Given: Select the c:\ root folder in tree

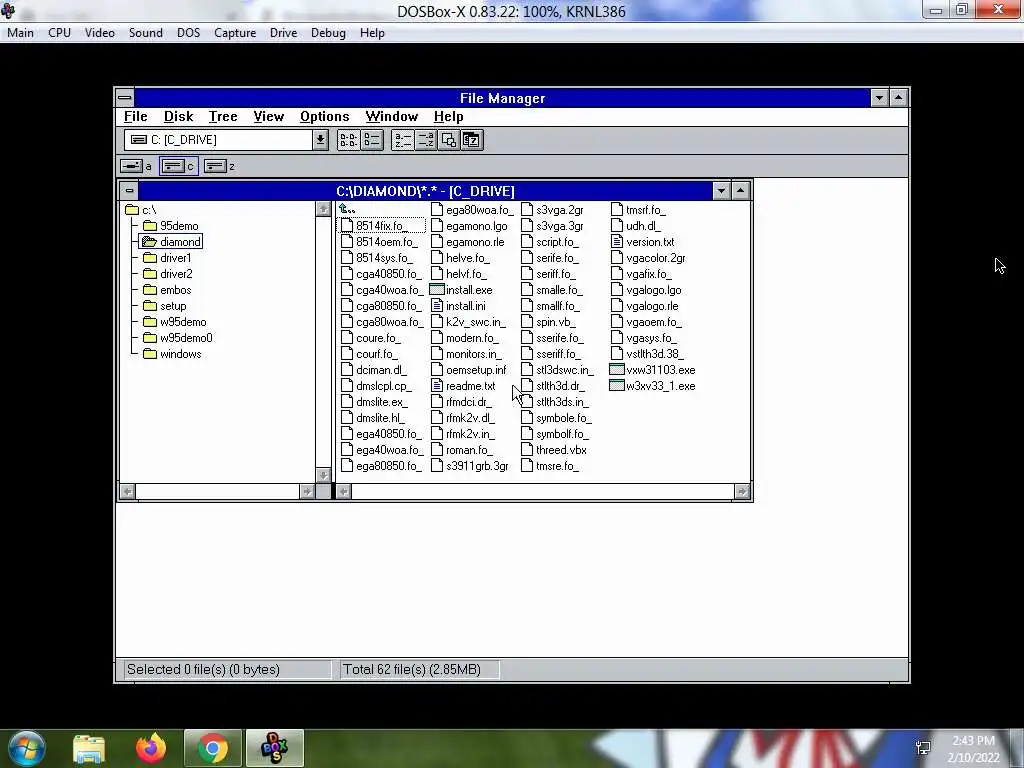Looking at the screenshot, I should click(x=140, y=210).
